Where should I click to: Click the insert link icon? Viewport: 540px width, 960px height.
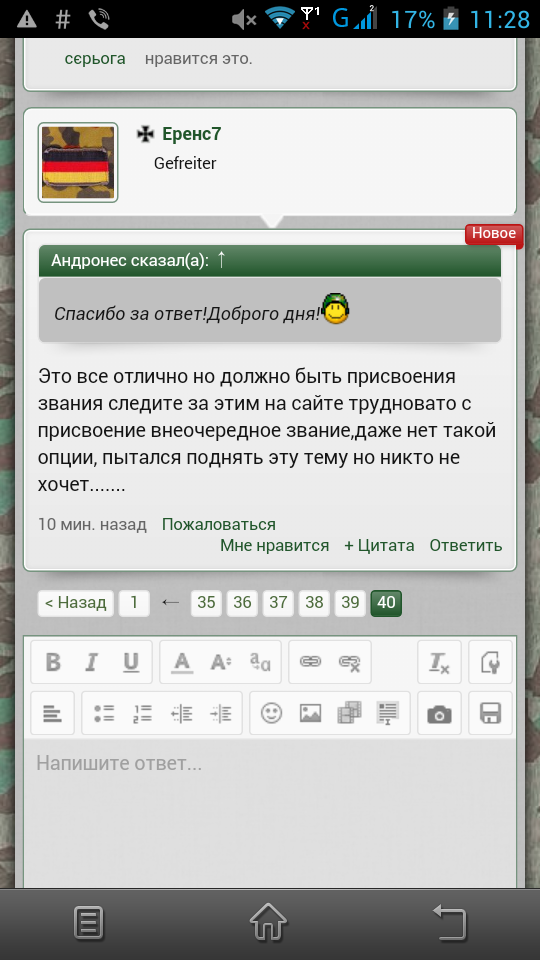click(x=310, y=662)
